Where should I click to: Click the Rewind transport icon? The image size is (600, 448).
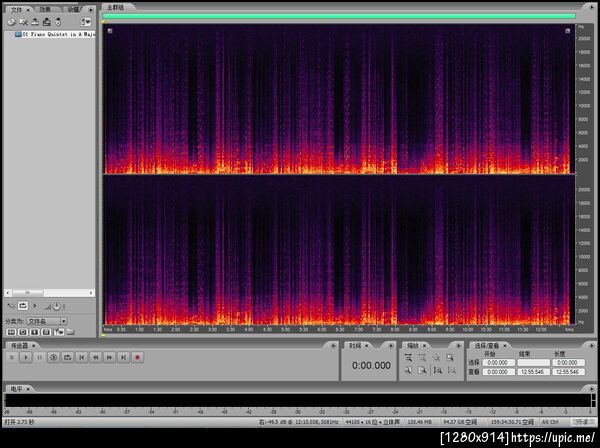click(x=95, y=357)
